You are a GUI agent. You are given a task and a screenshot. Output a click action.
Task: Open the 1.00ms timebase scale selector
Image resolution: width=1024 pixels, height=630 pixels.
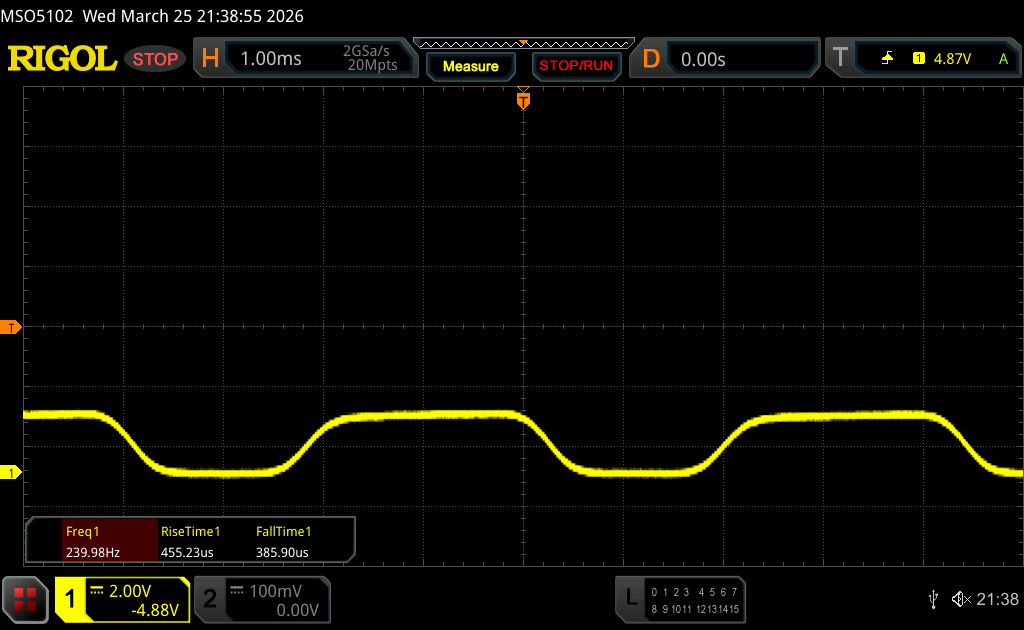(271, 59)
